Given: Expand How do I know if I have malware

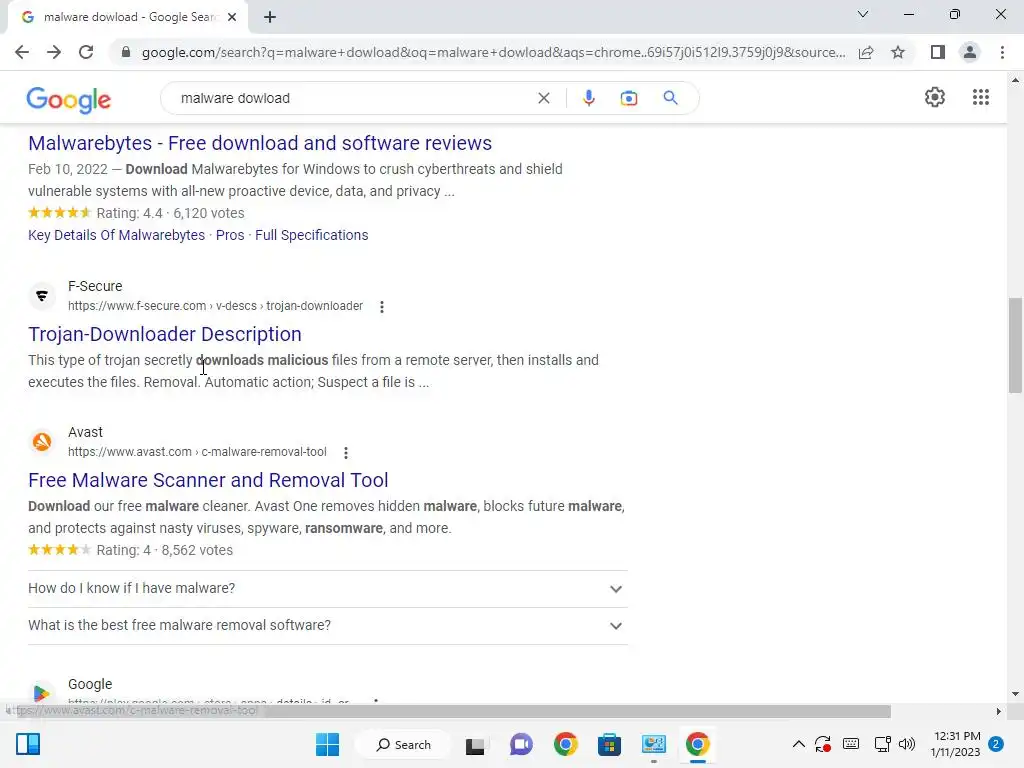Looking at the screenshot, I should coord(328,588).
